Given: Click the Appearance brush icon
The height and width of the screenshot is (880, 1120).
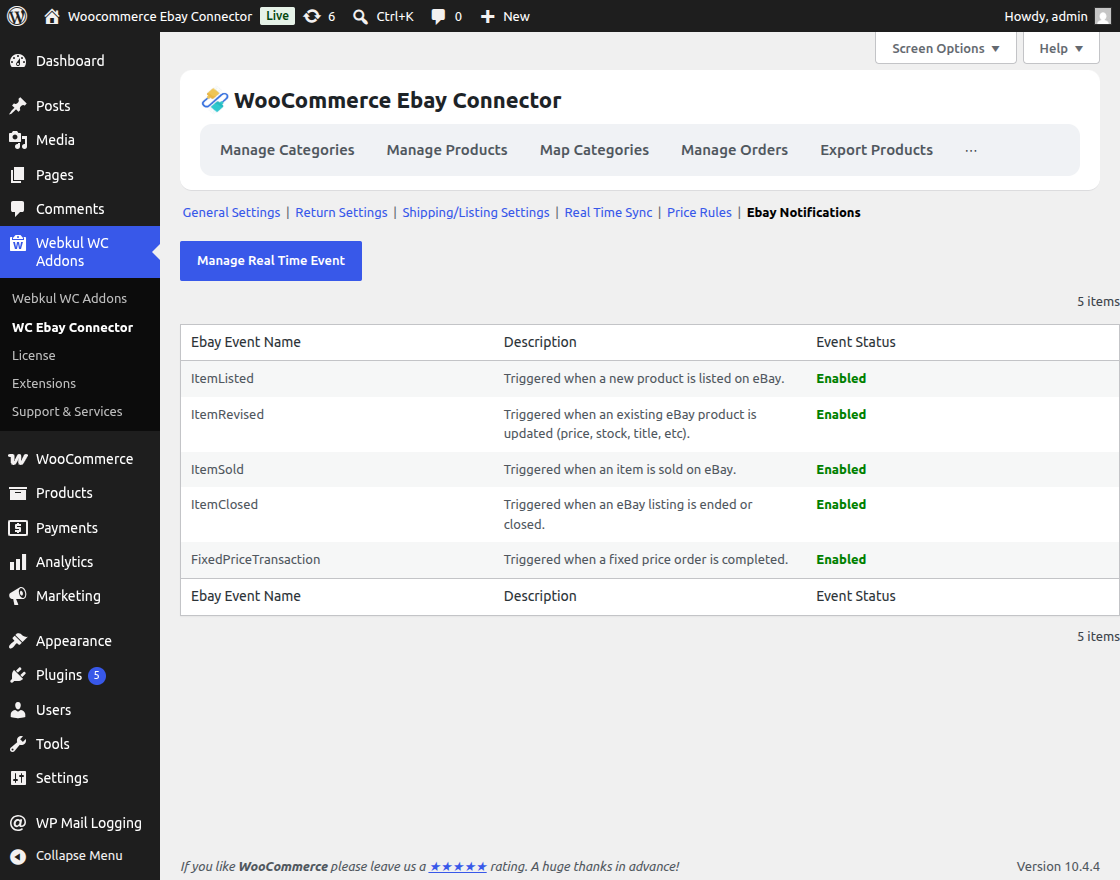Looking at the screenshot, I should pos(18,641).
